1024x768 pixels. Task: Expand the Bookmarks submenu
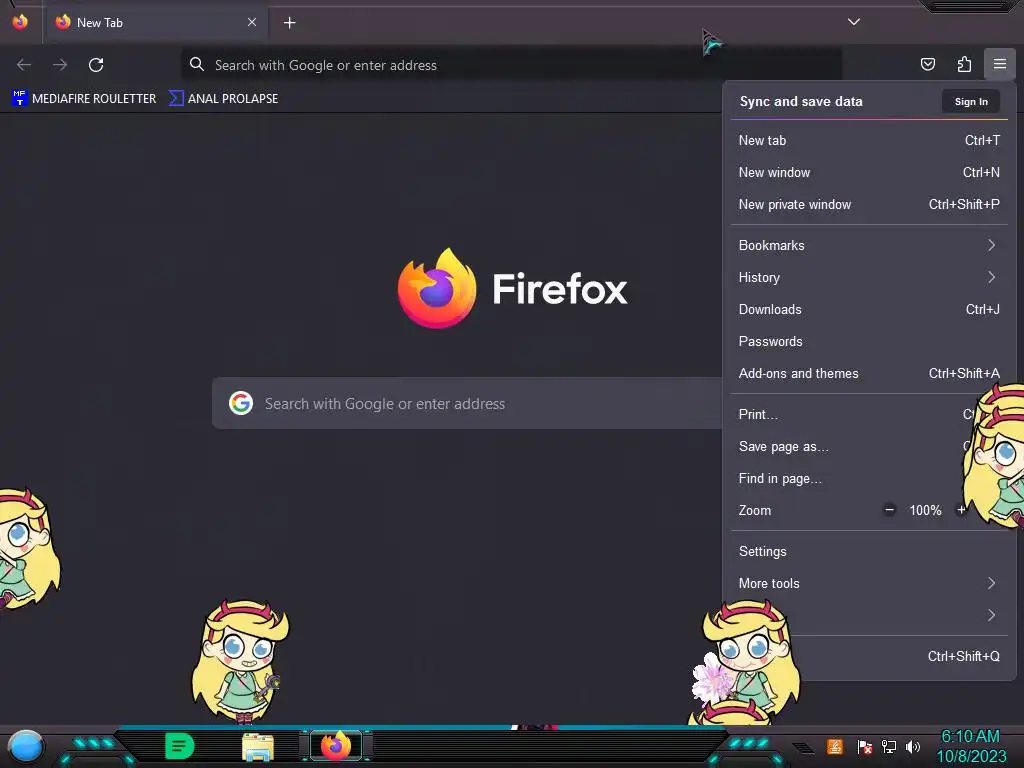click(869, 246)
